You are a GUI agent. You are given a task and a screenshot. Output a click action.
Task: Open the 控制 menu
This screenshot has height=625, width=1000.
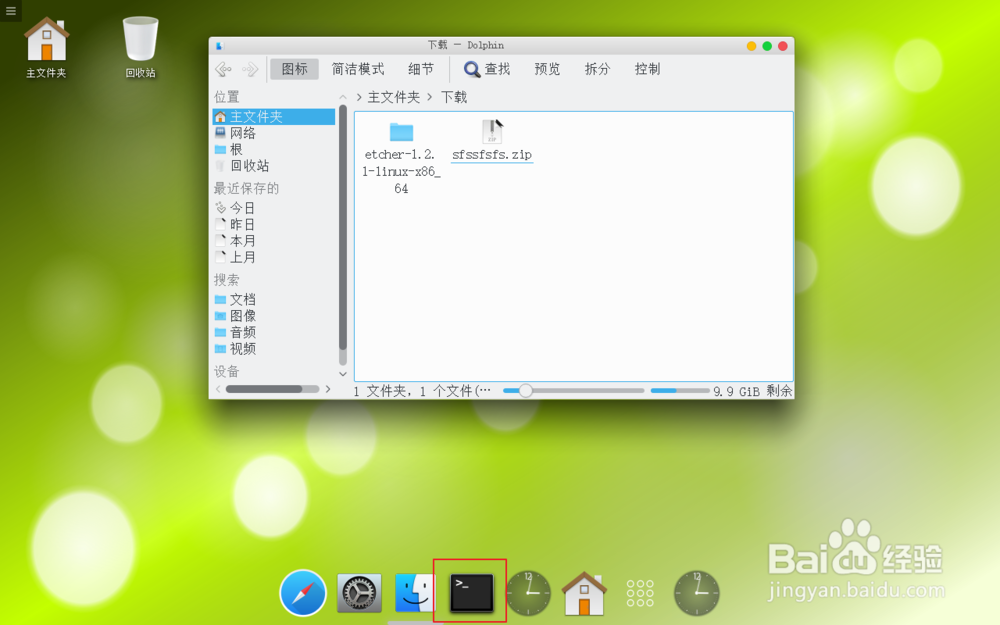pyautogui.click(x=646, y=69)
